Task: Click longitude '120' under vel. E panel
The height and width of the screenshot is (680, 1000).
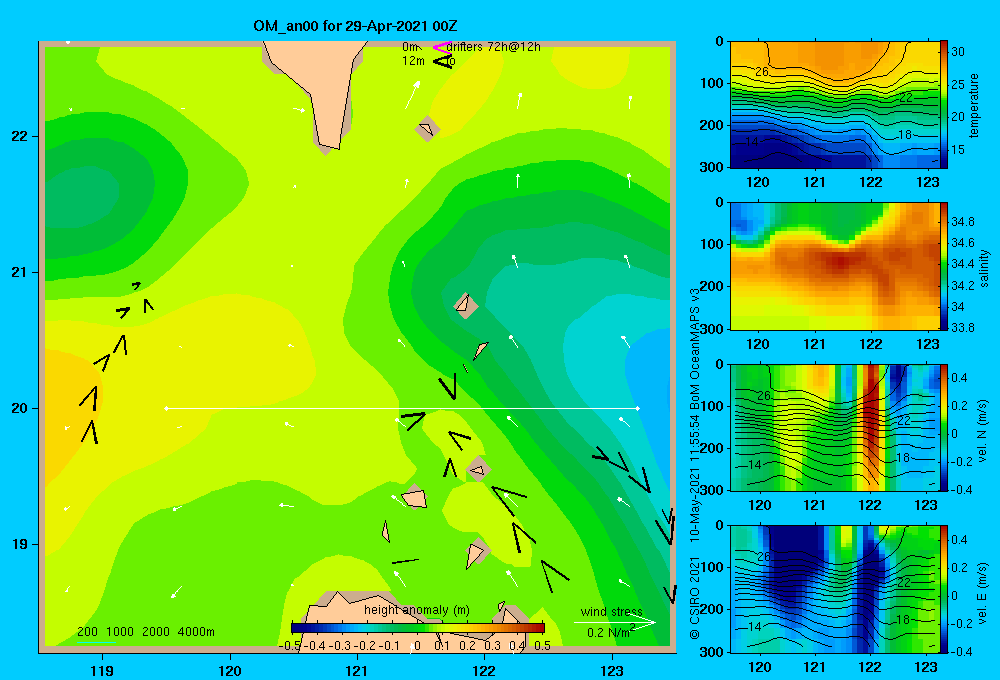Action: 758,667
